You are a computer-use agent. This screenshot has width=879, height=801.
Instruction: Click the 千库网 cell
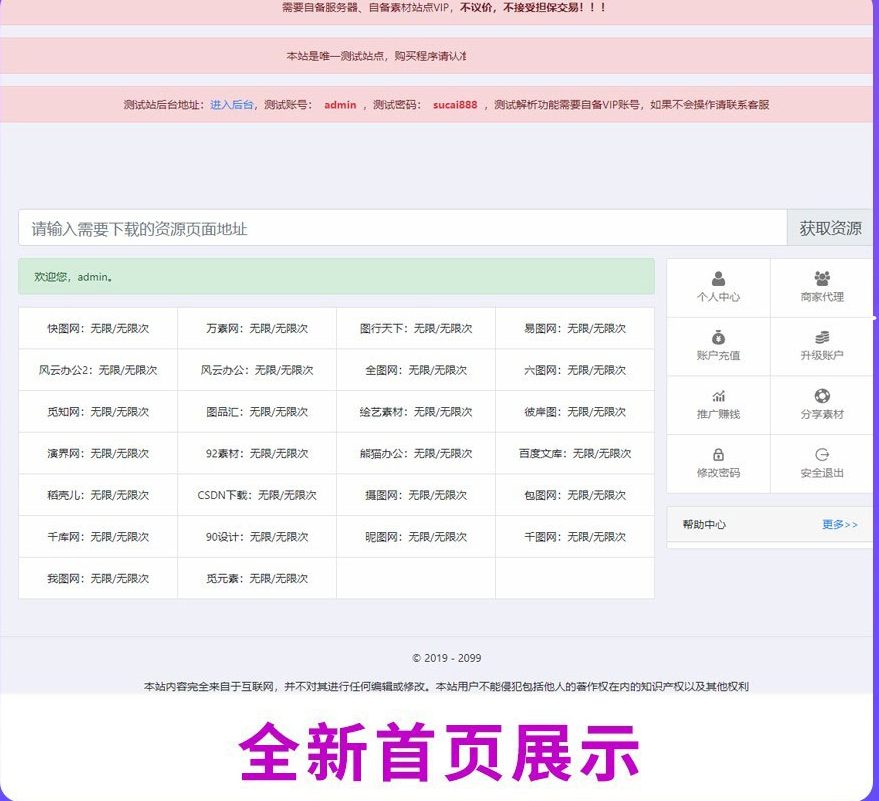98,537
